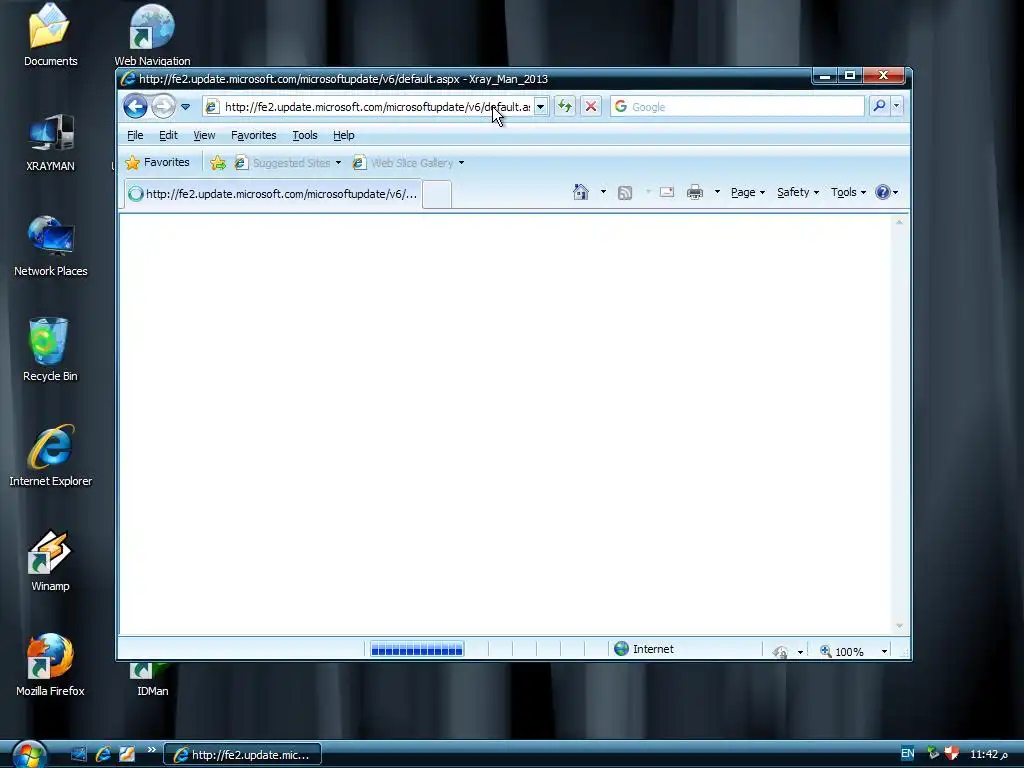1024x768 pixels.
Task: Click the vertical scrollbar up arrow
Action: click(899, 223)
